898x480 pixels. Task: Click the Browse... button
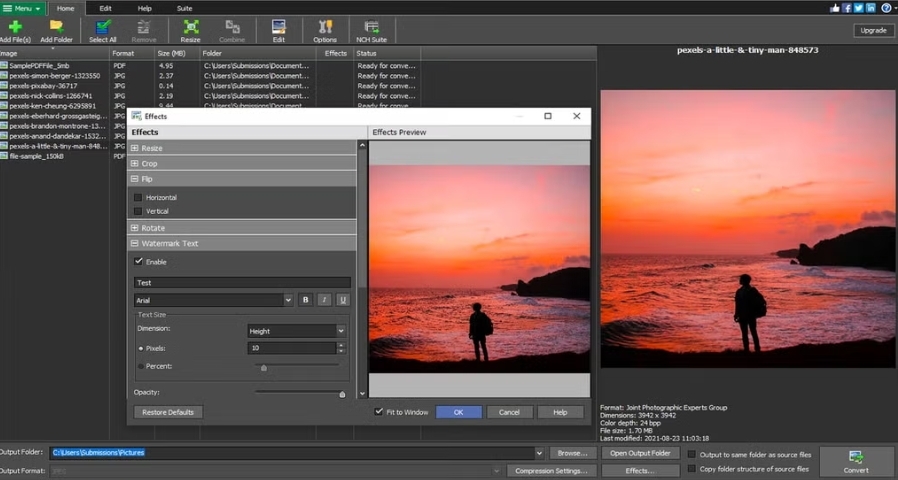pos(572,453)
